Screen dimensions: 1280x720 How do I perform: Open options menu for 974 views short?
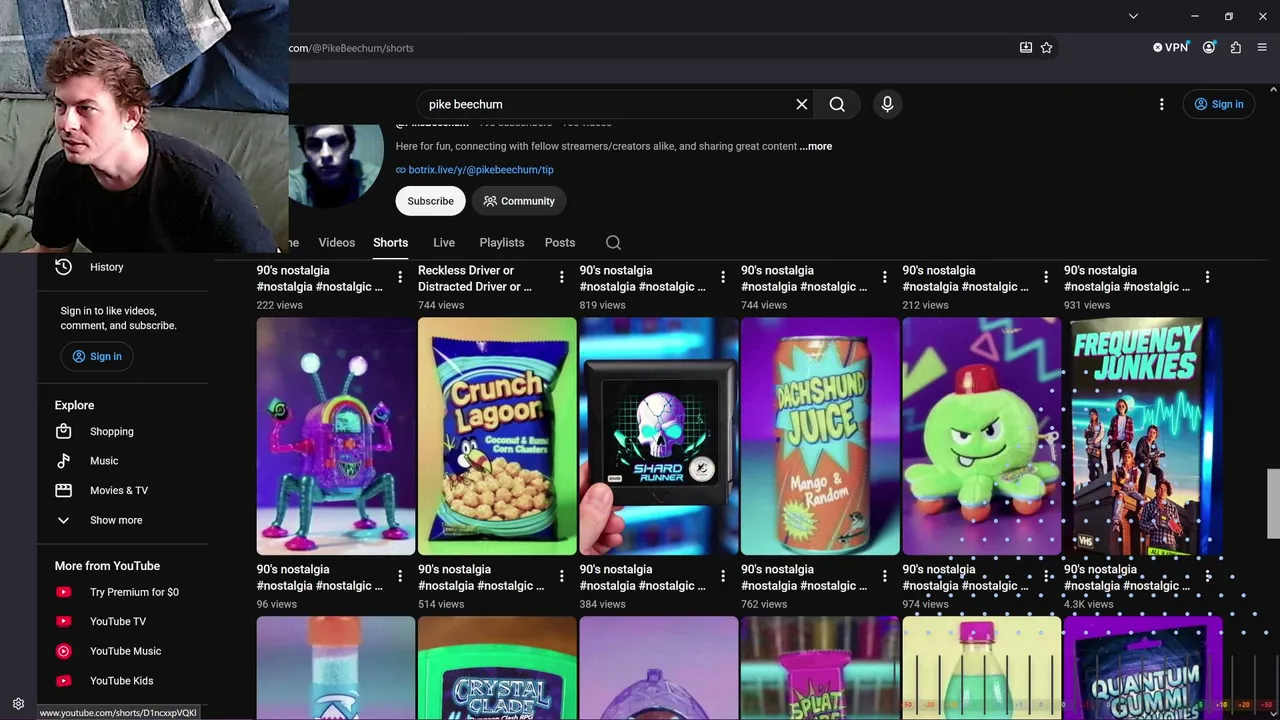tap(1046, 576)
